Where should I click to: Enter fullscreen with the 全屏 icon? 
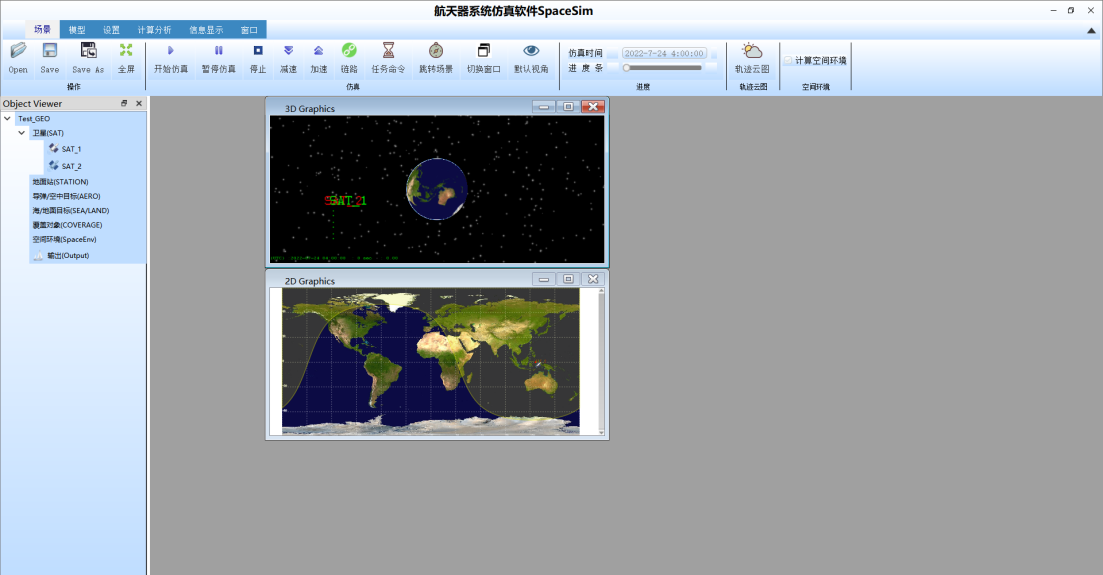pos(126,51)
